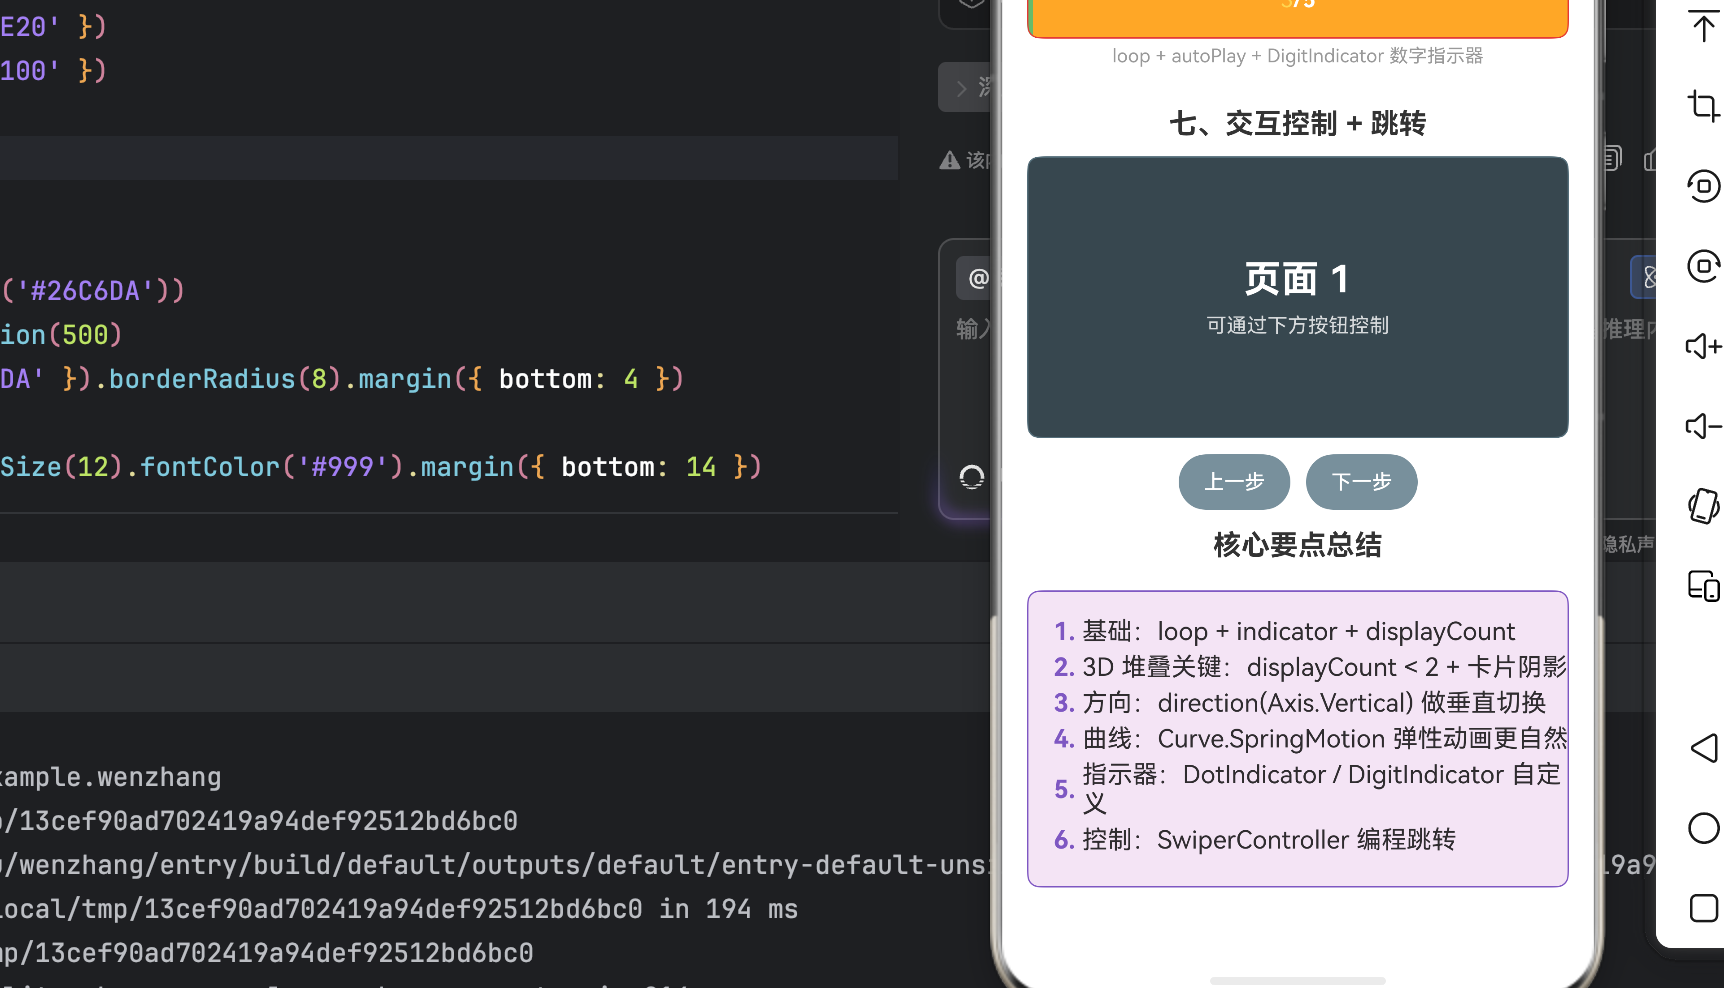The height and width of the screenshot is (988, 1724).
Task: Rotate the emulator screen clockwise
Action: pyautogui.click(x=1704, y=266)
